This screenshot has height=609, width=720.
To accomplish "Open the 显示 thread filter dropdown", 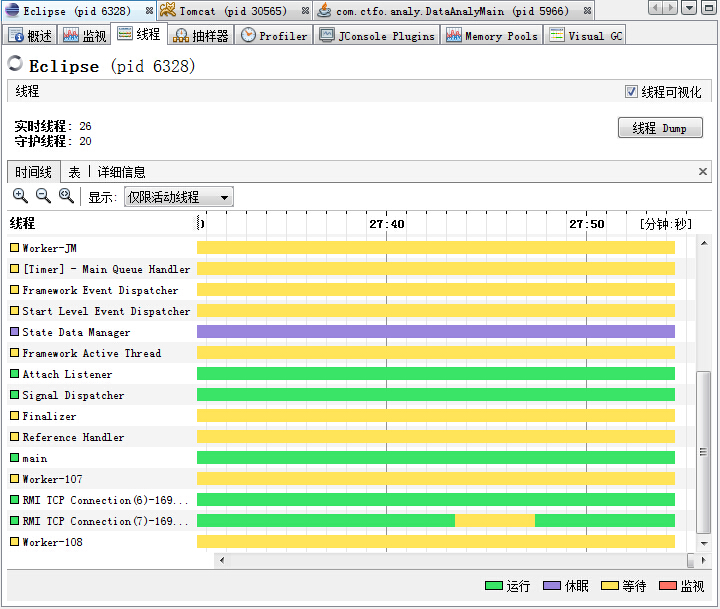I will (x=179, y=197).
